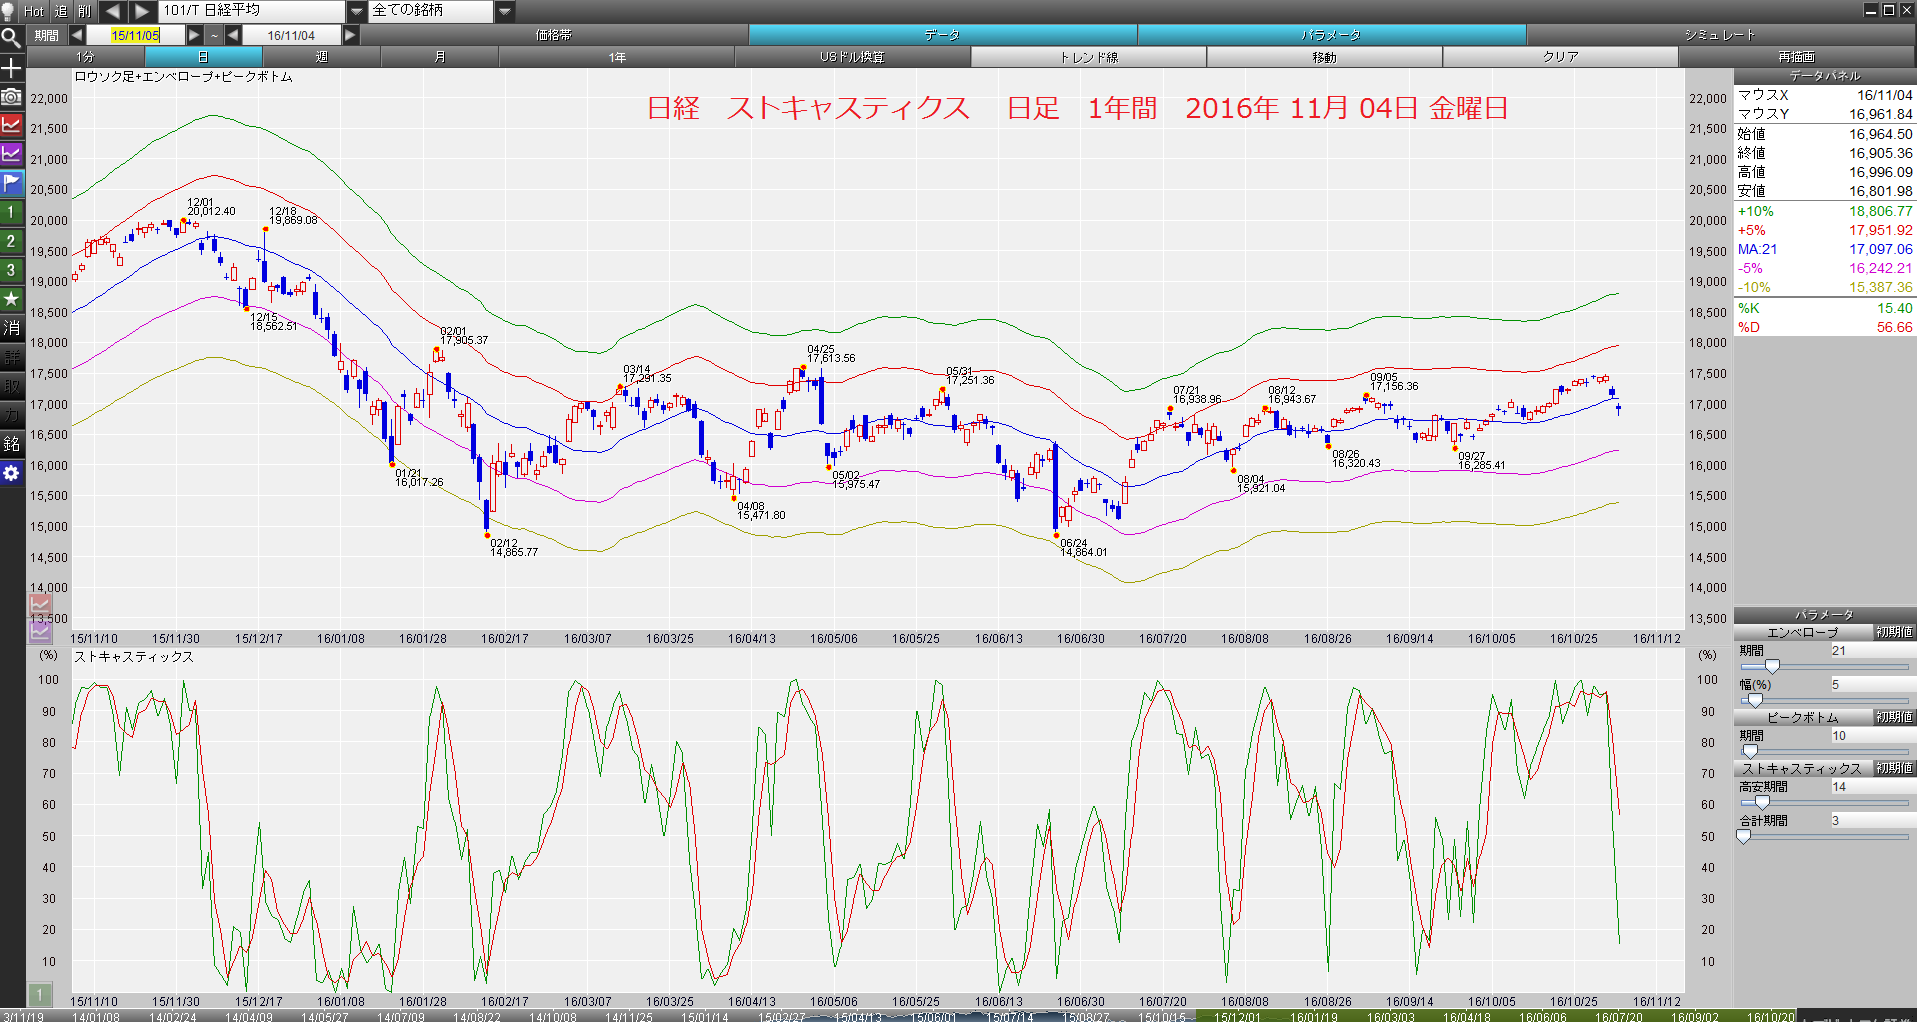Click the 移動 button
This screenshot has height=1022, width=1917.
(x=1324, y=57)
